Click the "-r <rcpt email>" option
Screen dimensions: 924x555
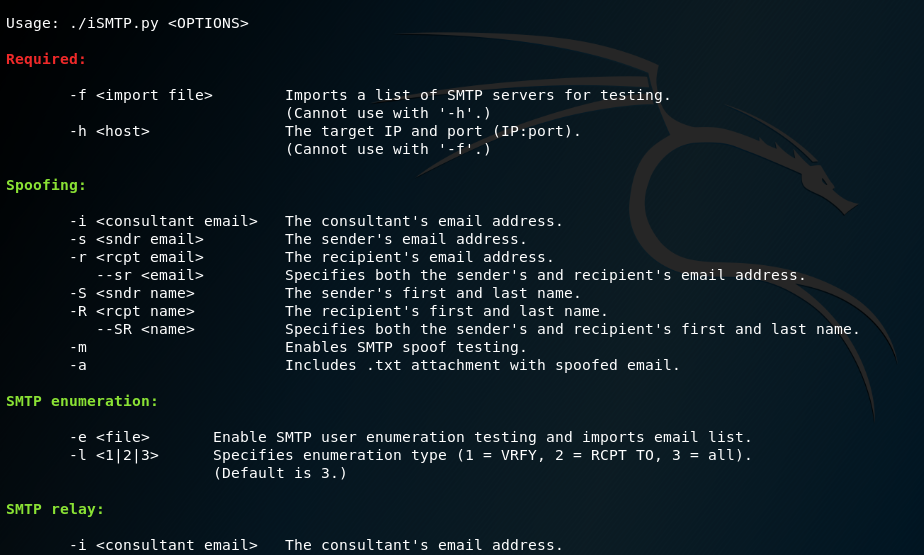136,257
